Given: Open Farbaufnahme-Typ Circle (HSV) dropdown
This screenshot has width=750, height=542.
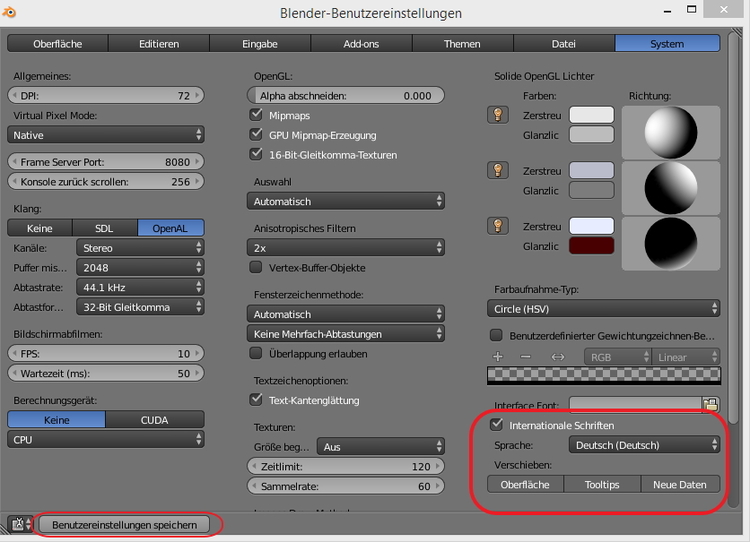Looking at the screenshot, I should [604, 309].
